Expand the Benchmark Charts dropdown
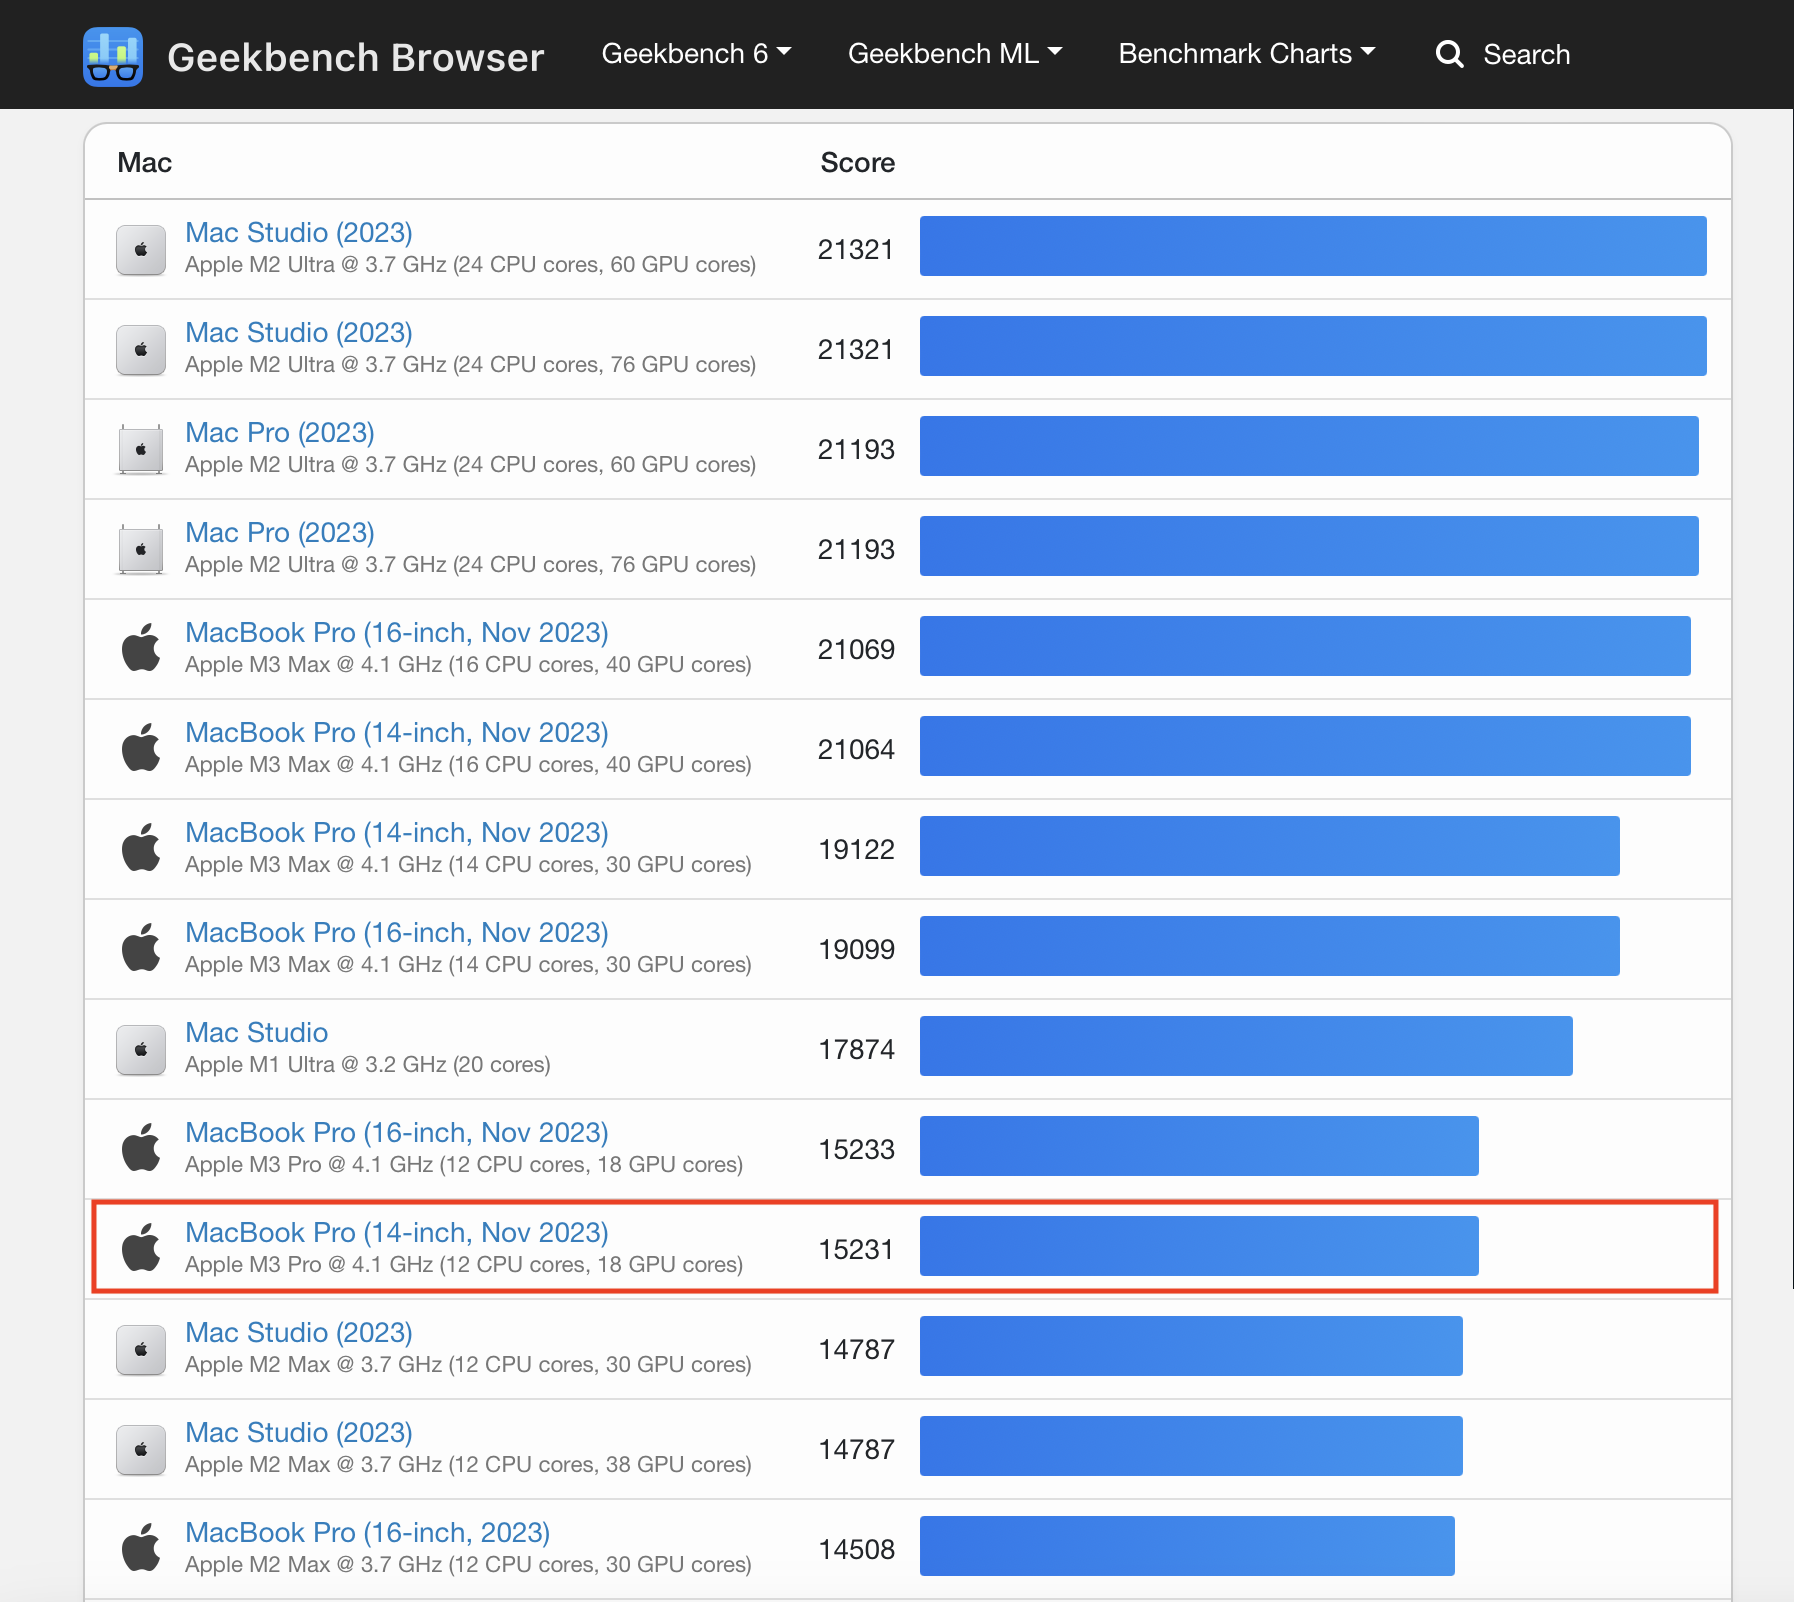This screenshot has width=1794, height=1602. coord(1246,54)
